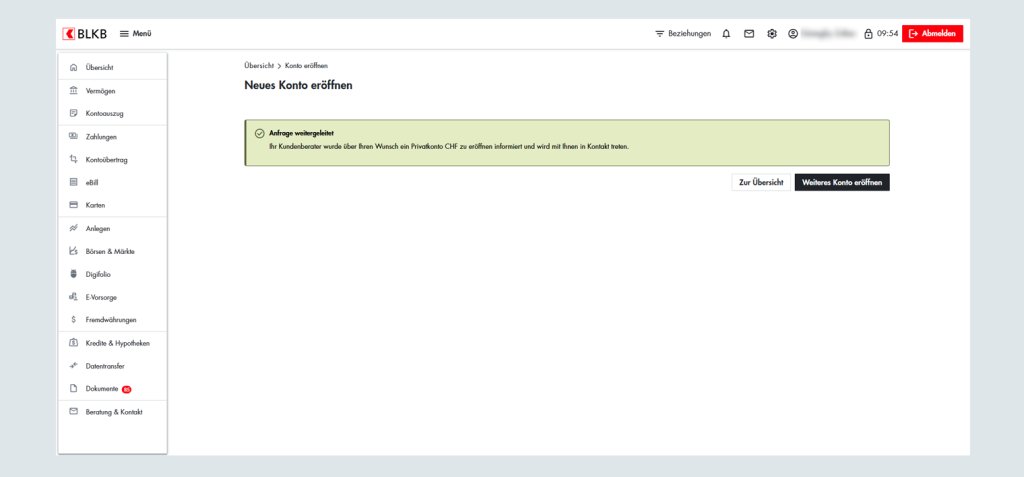Click the E-Vorsorge icon
This screenshot has width=1024, height=477.
pos(73,297)
